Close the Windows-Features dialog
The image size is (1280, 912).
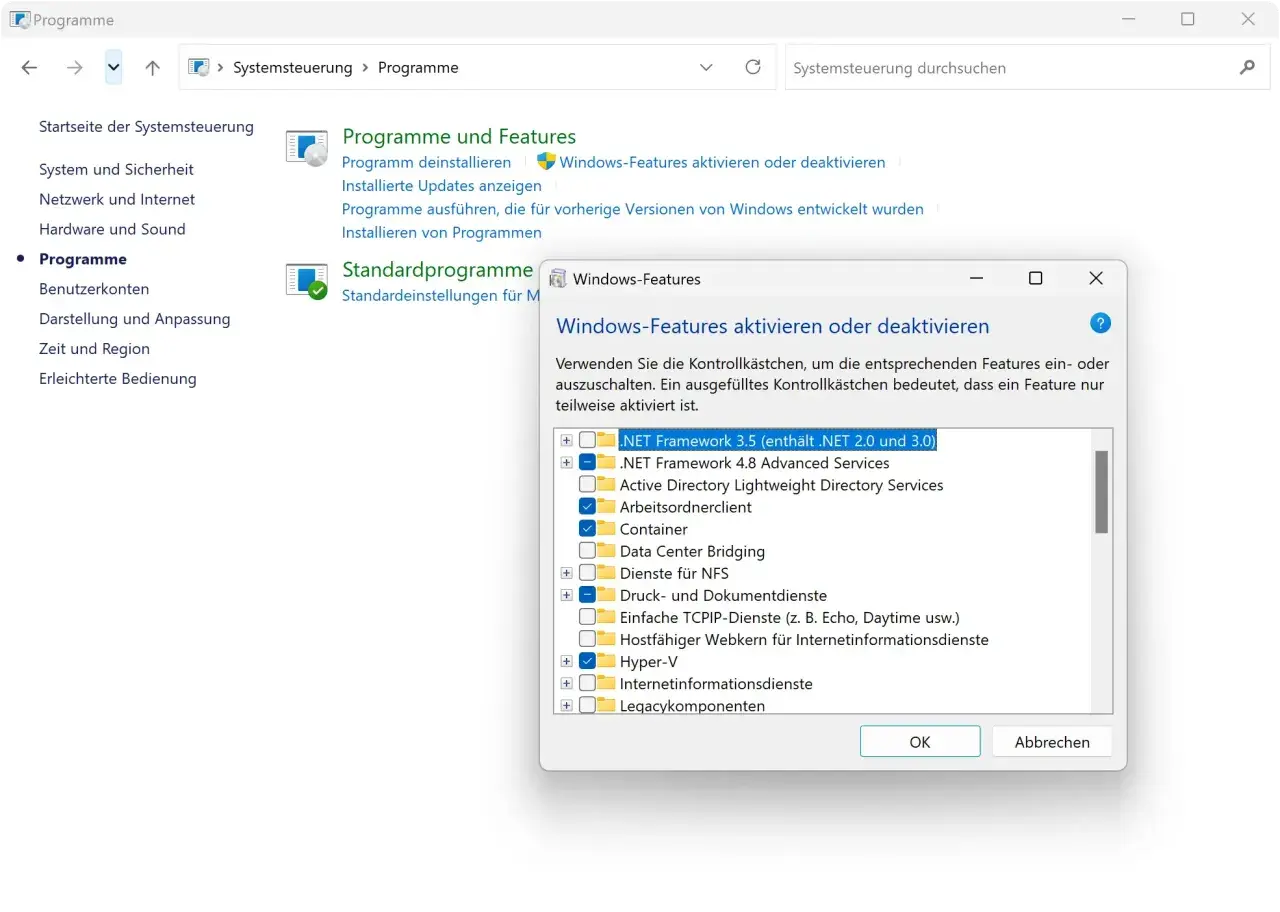point(1096,278)
